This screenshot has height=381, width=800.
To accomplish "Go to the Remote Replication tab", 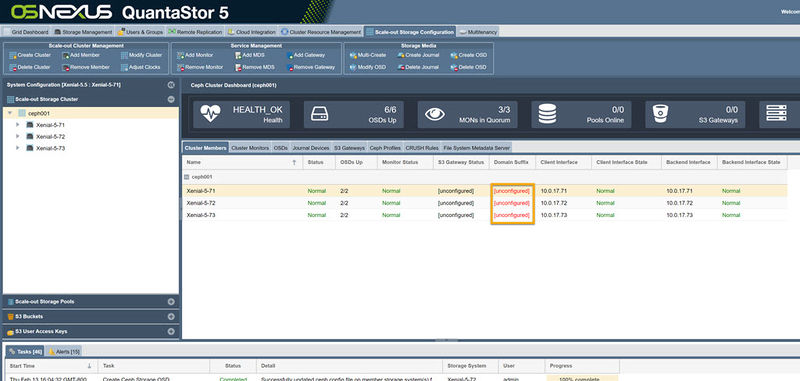I will (195, 32).
